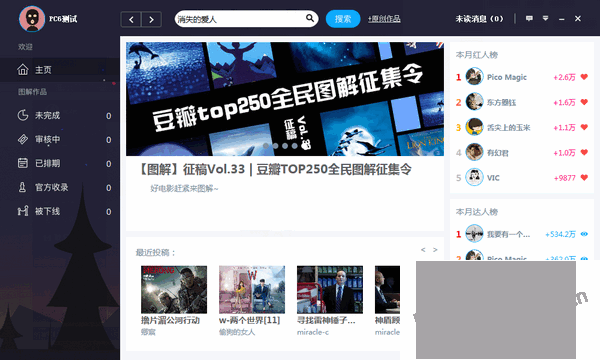
Task: Open the 审核中 sidebar item
Action: 60,139
